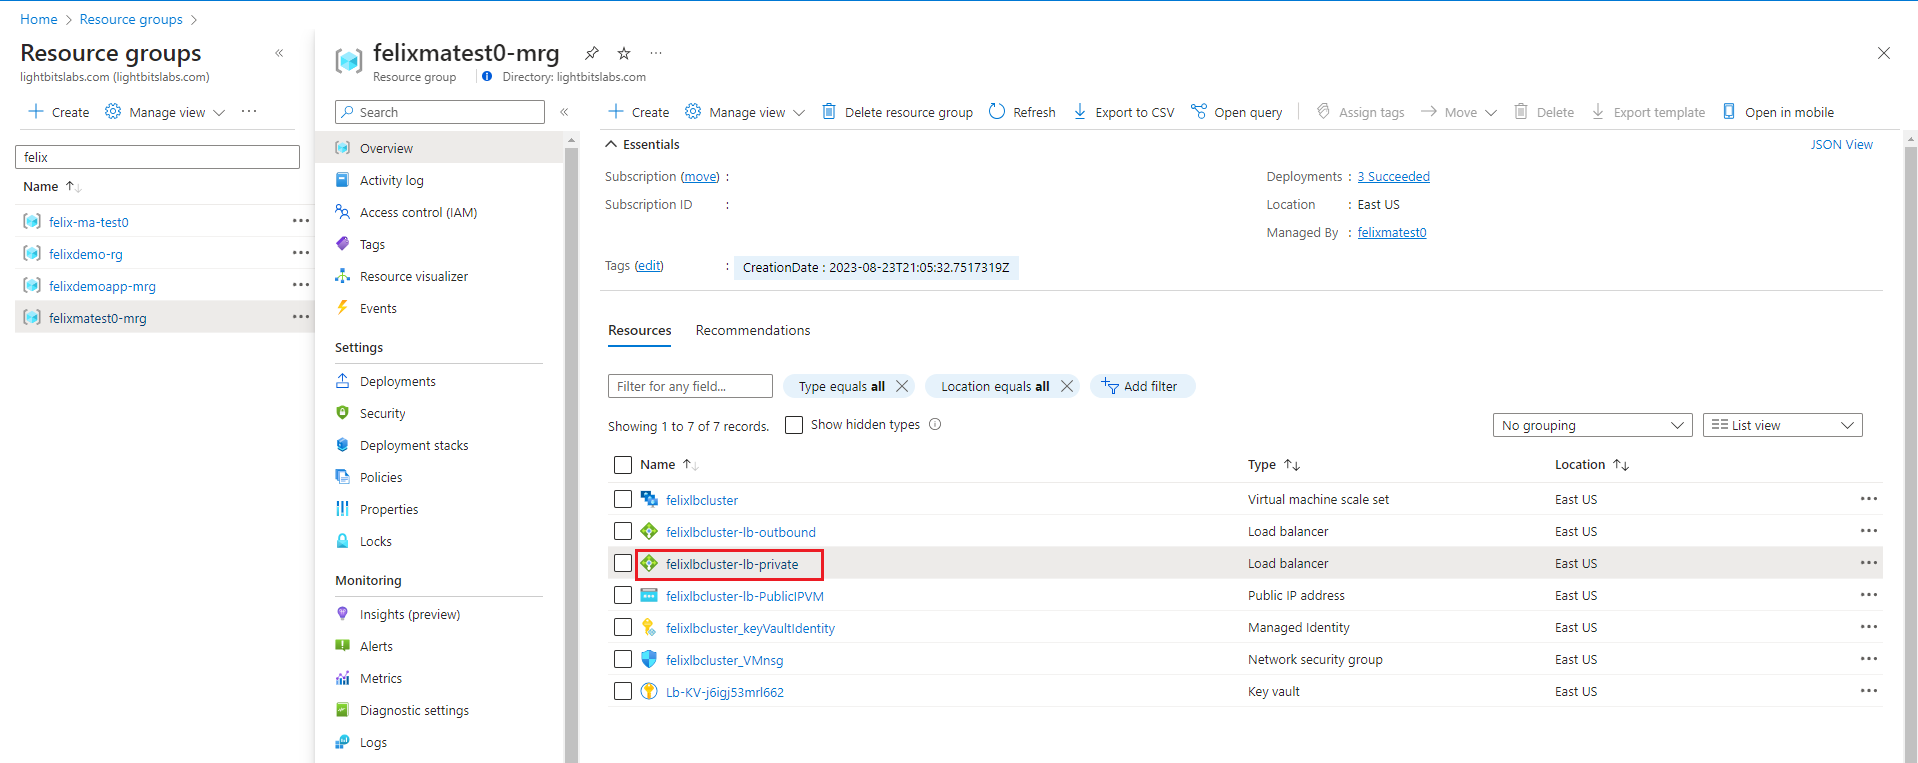Tick the felixlbcluster_VMnsg checkbox
This screenshot has height=763, width=1918.
[x=623, y=659]
